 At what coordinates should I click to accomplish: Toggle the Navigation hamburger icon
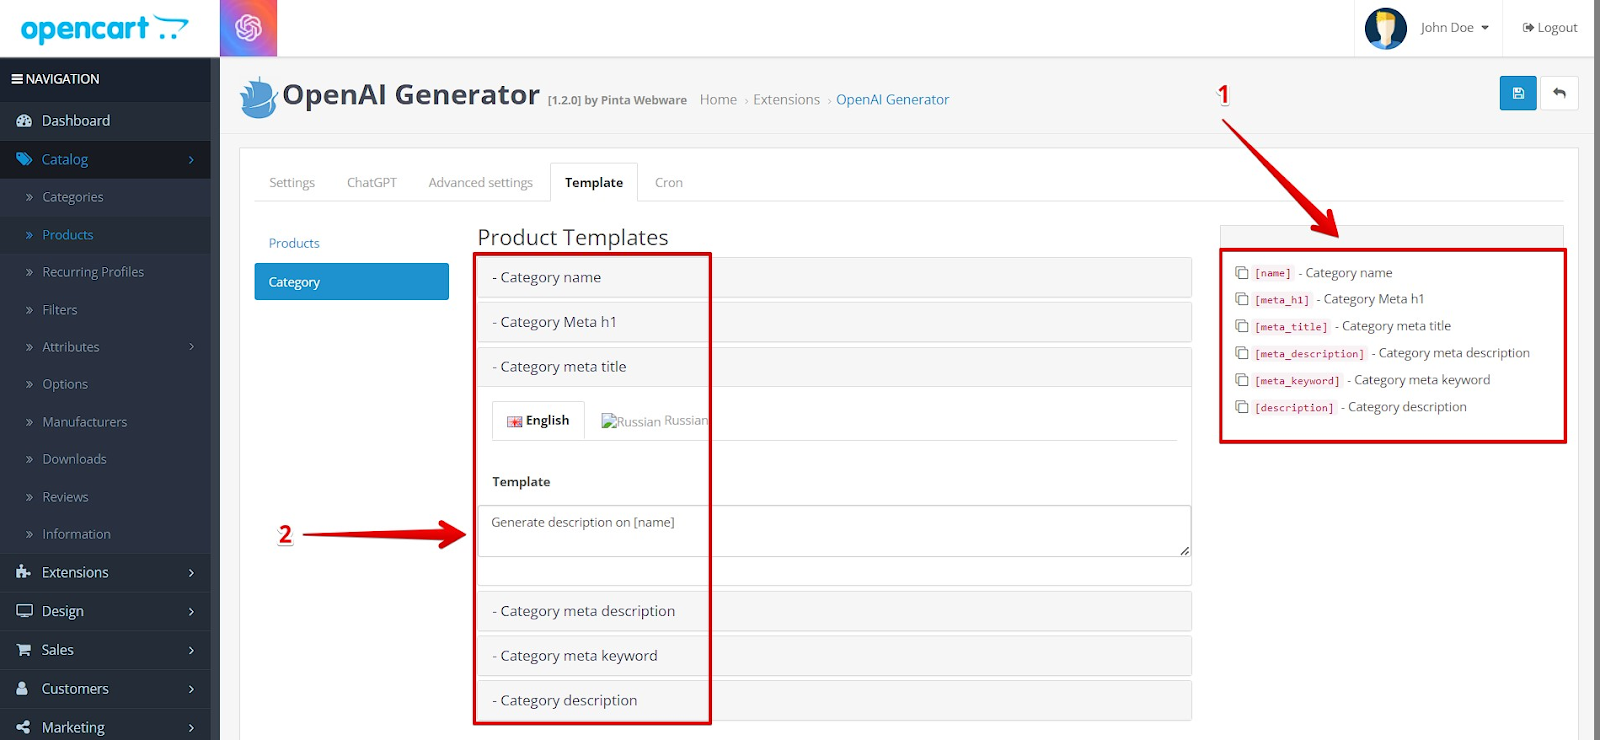(x=17, y=79)
